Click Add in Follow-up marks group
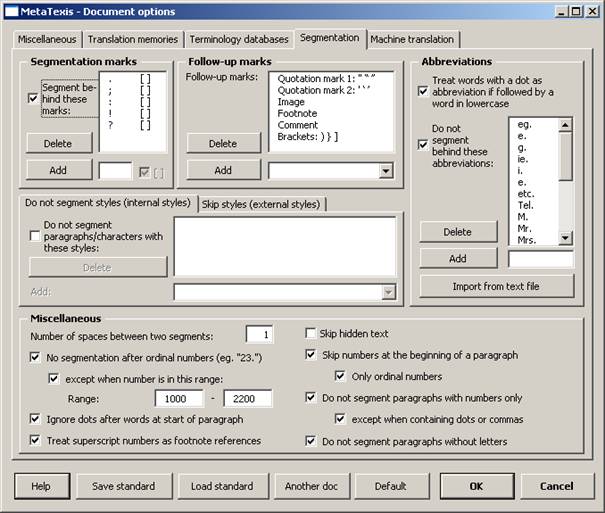The height and width of the screenshot is (513, 605). (224, 170)
